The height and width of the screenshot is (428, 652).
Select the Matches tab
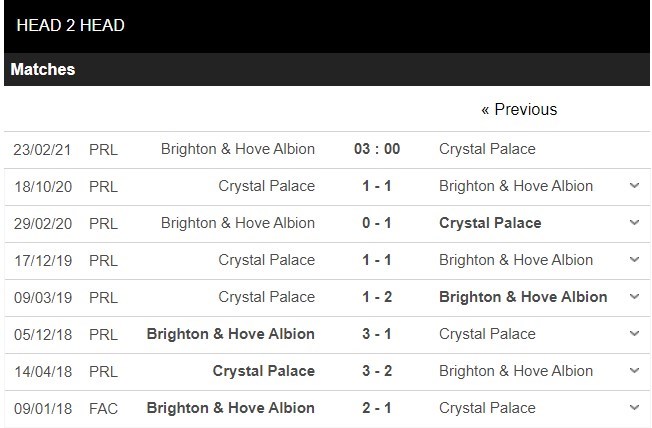click(43, 70)
